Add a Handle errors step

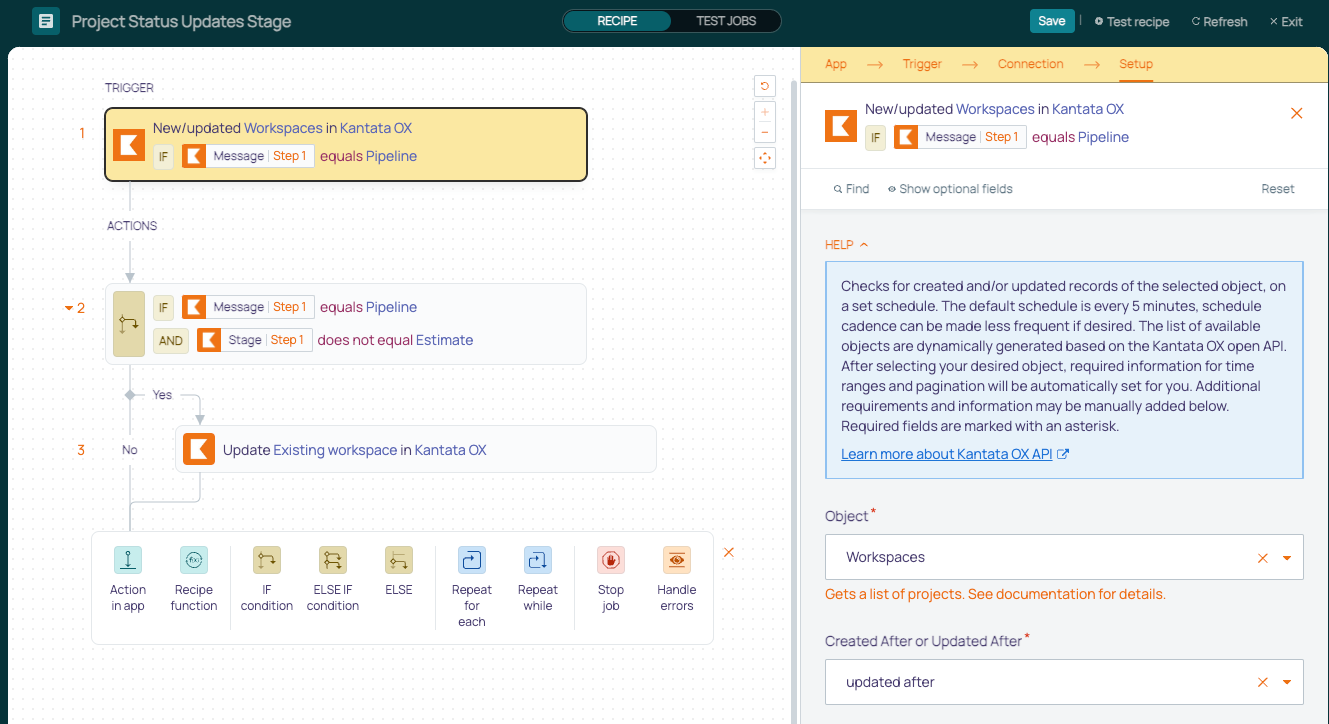677,579
